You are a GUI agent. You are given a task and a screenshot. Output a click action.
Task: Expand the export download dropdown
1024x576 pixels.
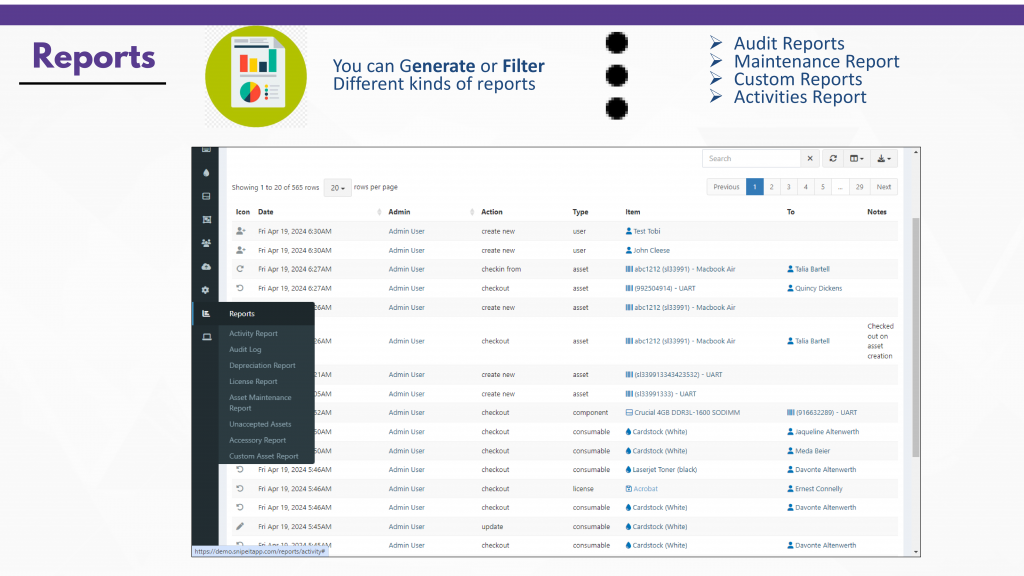tap(884, 158)
